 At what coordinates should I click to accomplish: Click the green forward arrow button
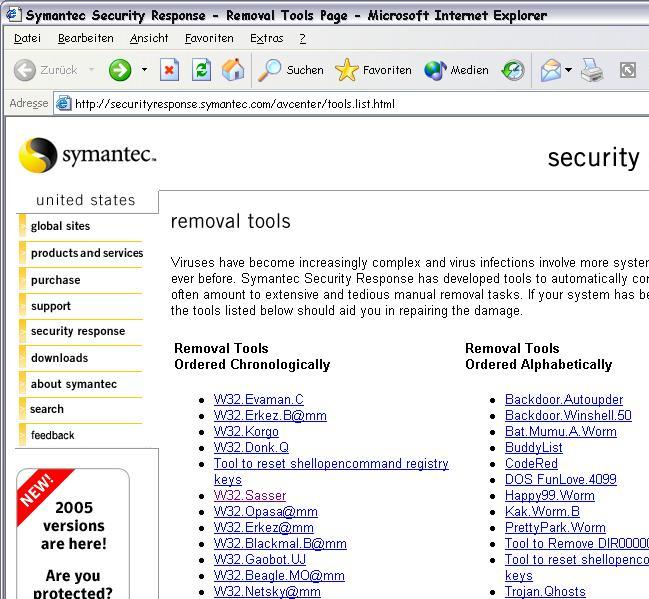click(120, 70)
